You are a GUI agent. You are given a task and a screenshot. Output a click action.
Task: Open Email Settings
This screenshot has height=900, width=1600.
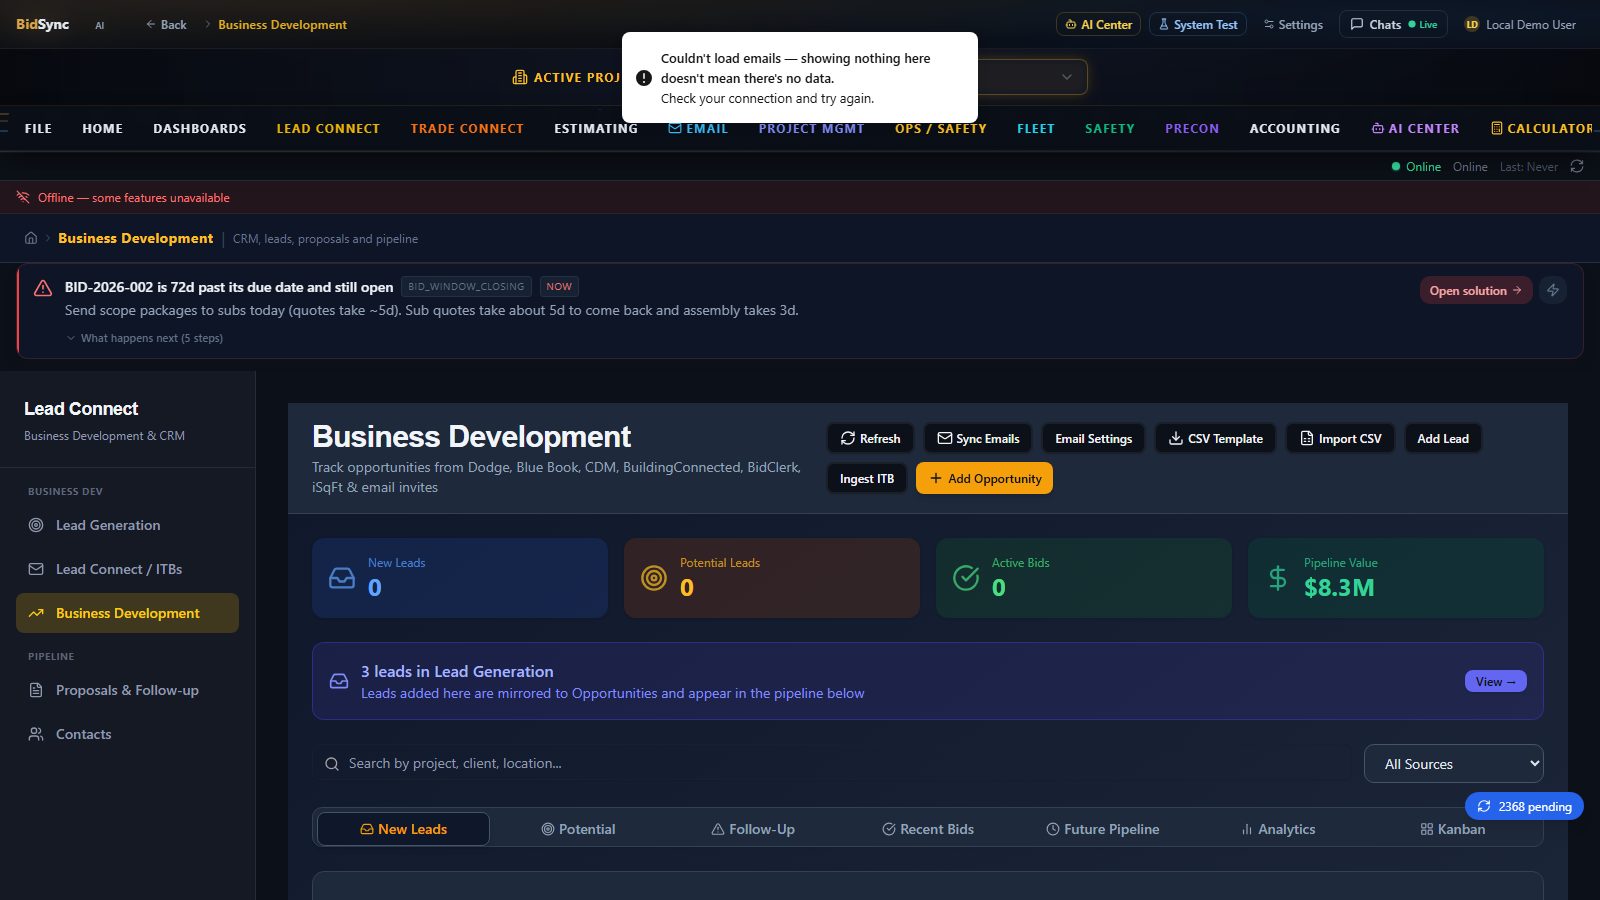click(1093, 438)
